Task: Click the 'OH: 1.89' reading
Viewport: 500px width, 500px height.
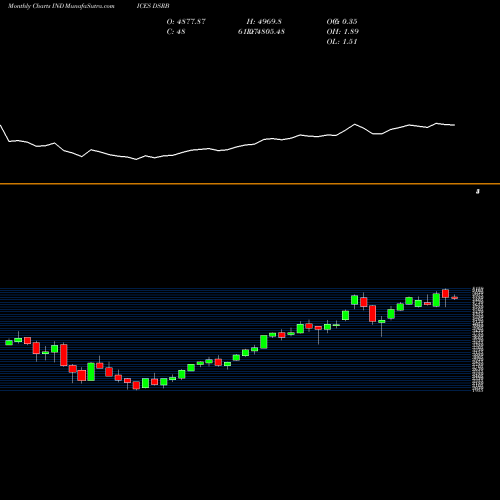Action: coord(343,32)
